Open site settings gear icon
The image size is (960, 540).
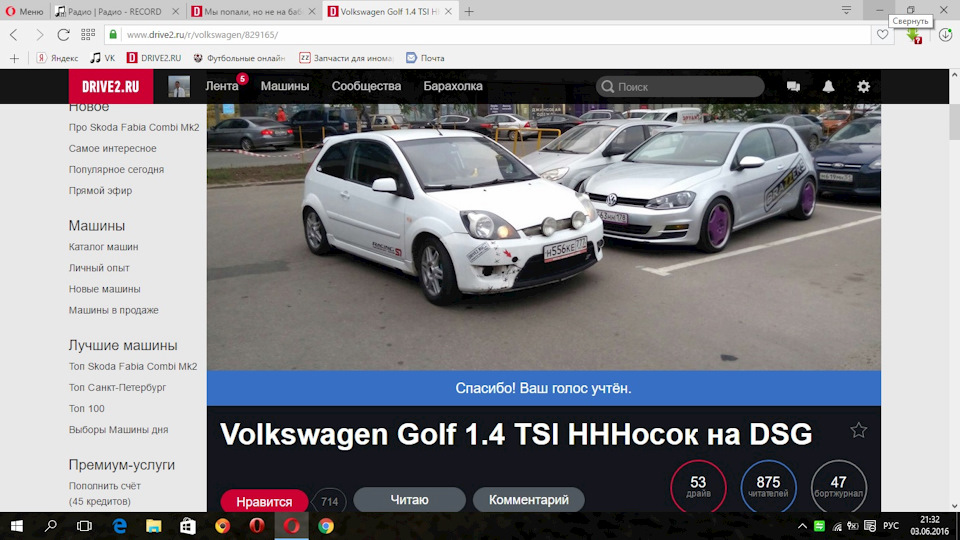tap(863, 86)
